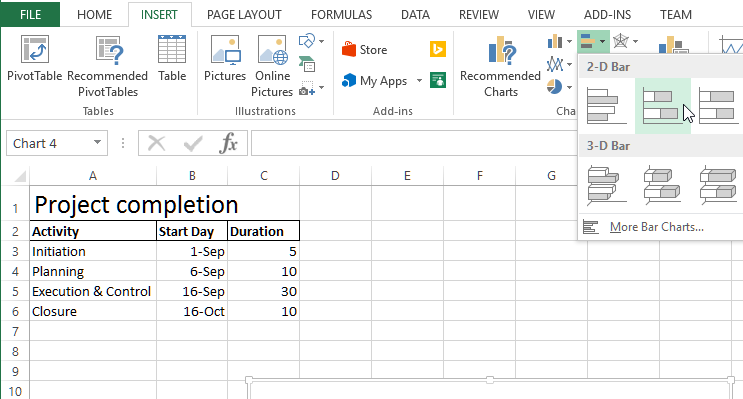Insert Pictures from file

(x=225, y=59)
